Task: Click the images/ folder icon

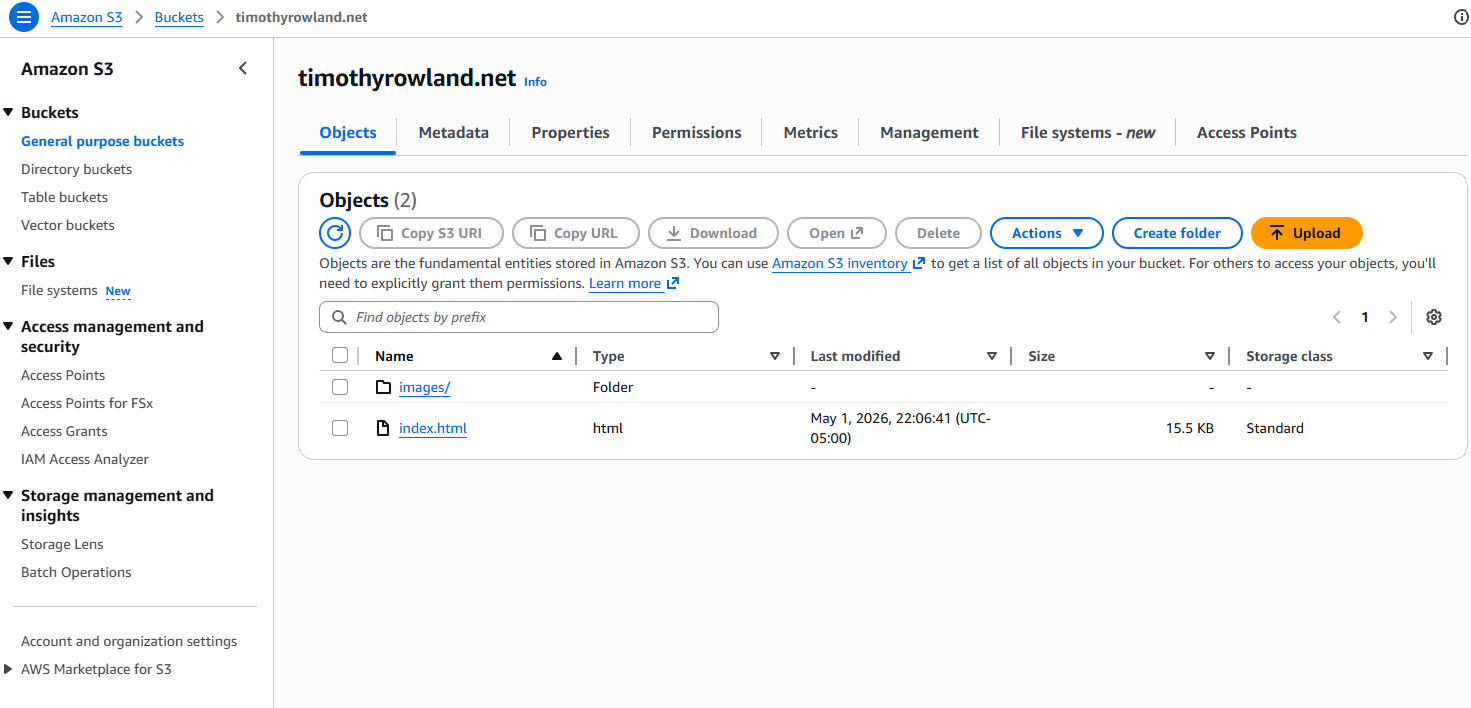Action: click(383, 387)
